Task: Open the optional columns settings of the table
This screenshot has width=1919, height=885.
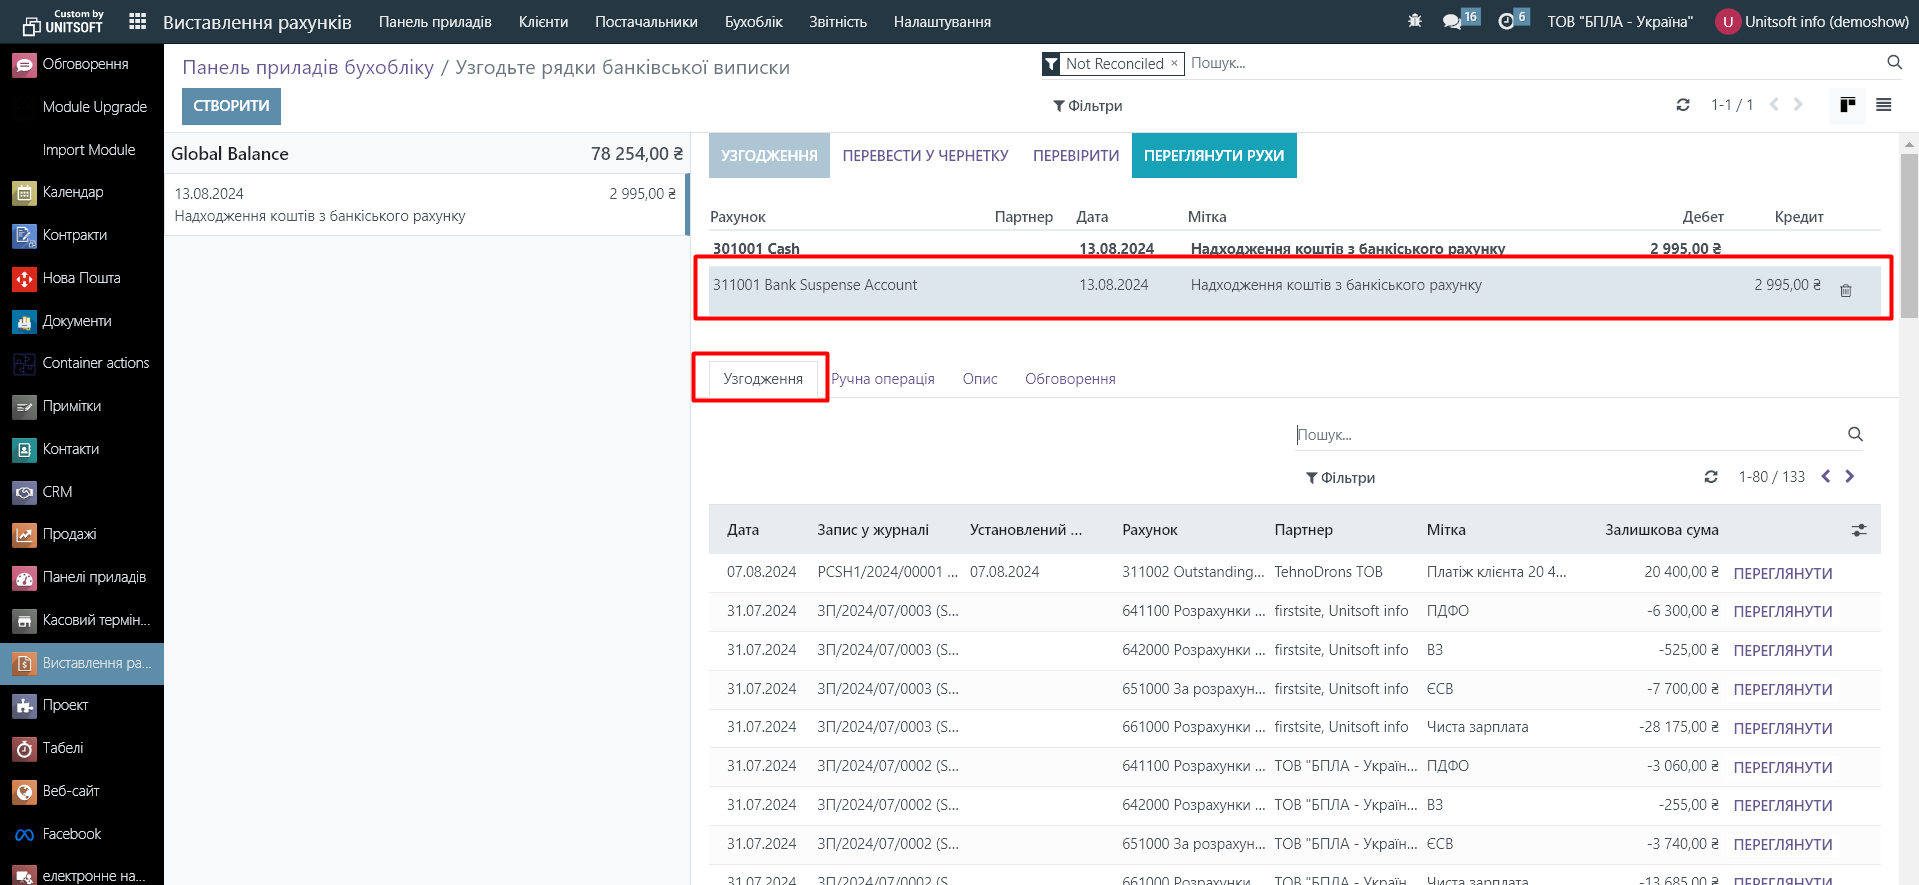Action: pyautogui.click(x=1858, y=530)
